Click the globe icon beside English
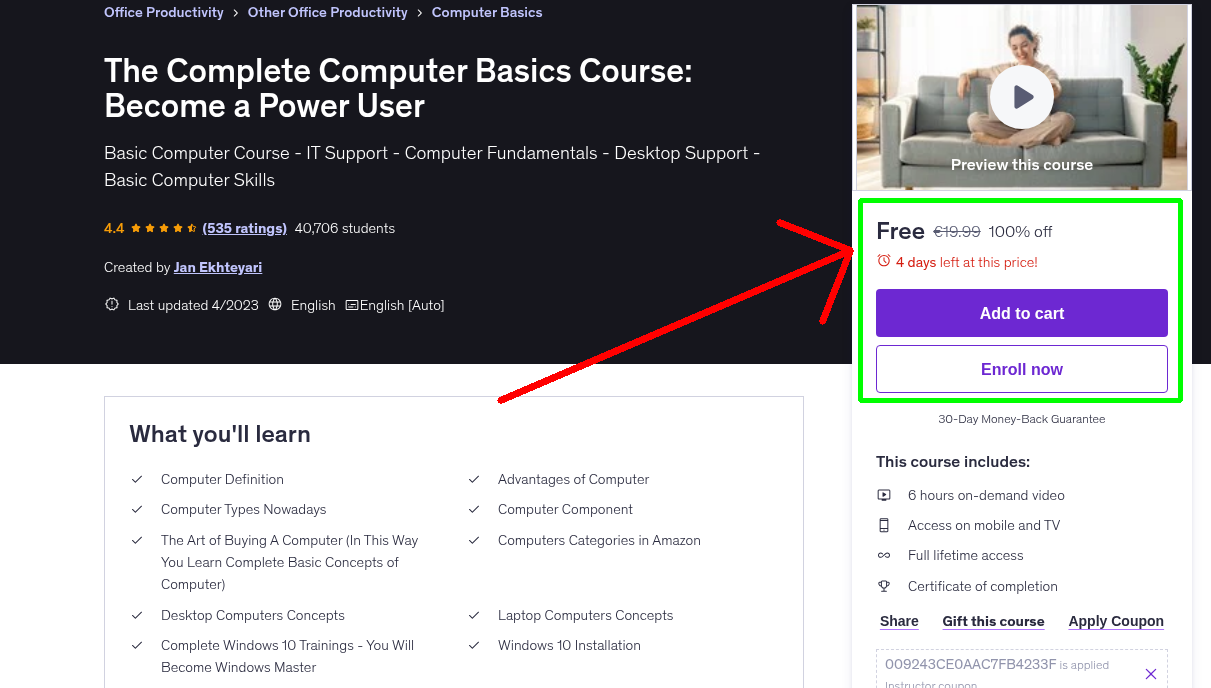The height and width of the screenshot is (688, 1211). click(276, 305)
